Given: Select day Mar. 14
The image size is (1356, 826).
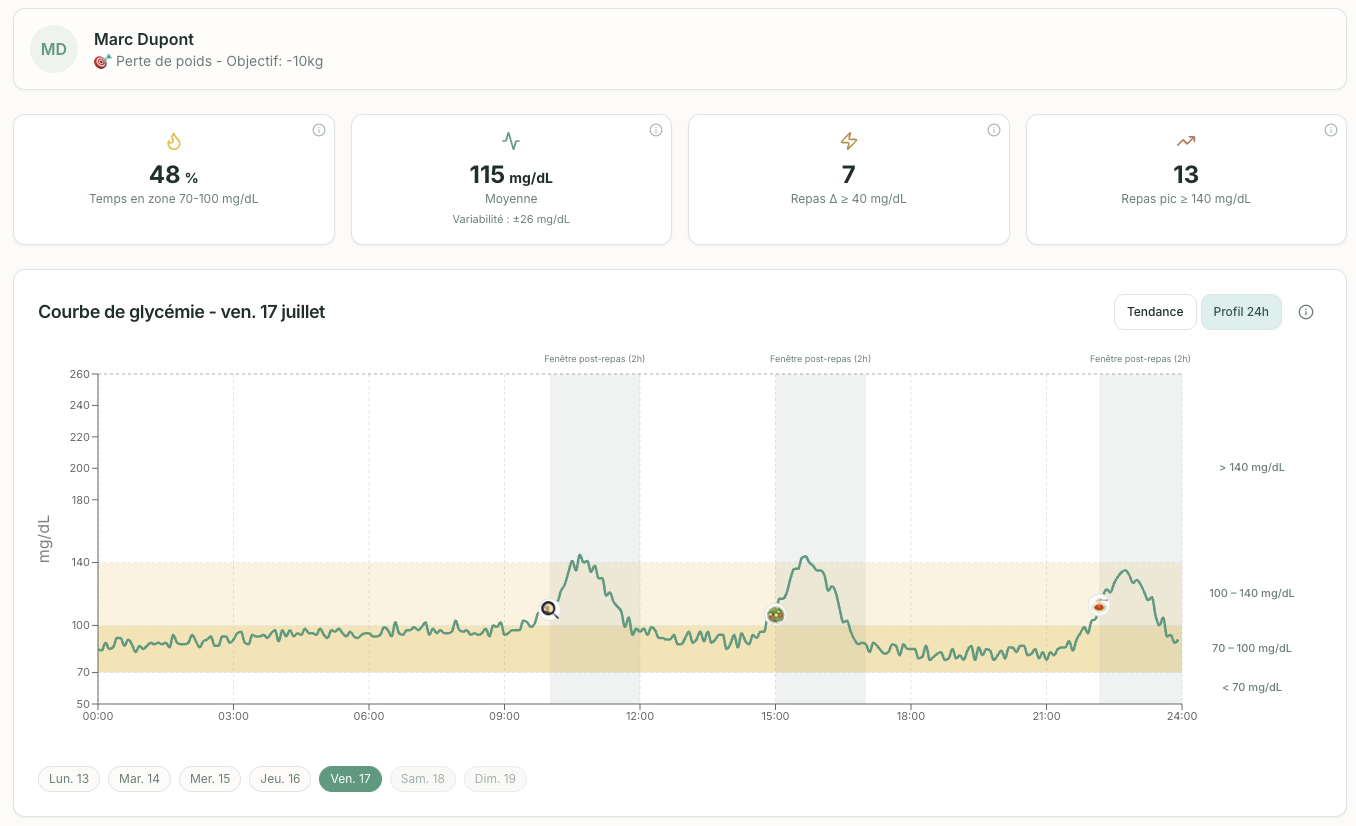Looking at the screenshot, I should tap(139, 779).
